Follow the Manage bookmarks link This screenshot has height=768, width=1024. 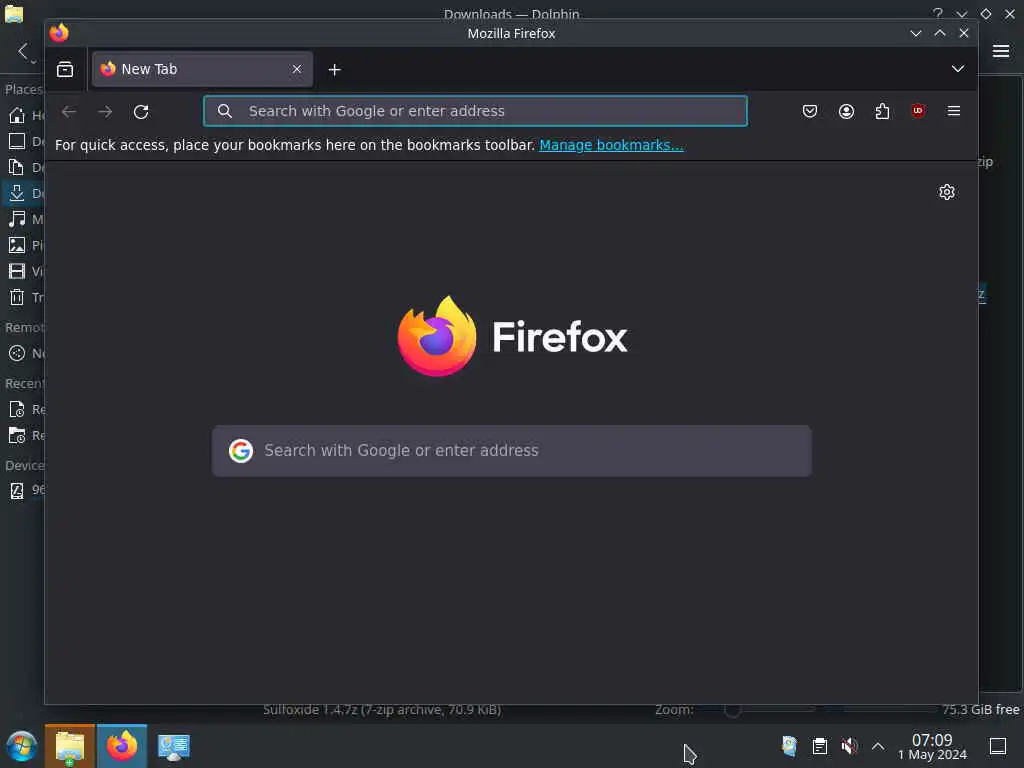point(611,145)
